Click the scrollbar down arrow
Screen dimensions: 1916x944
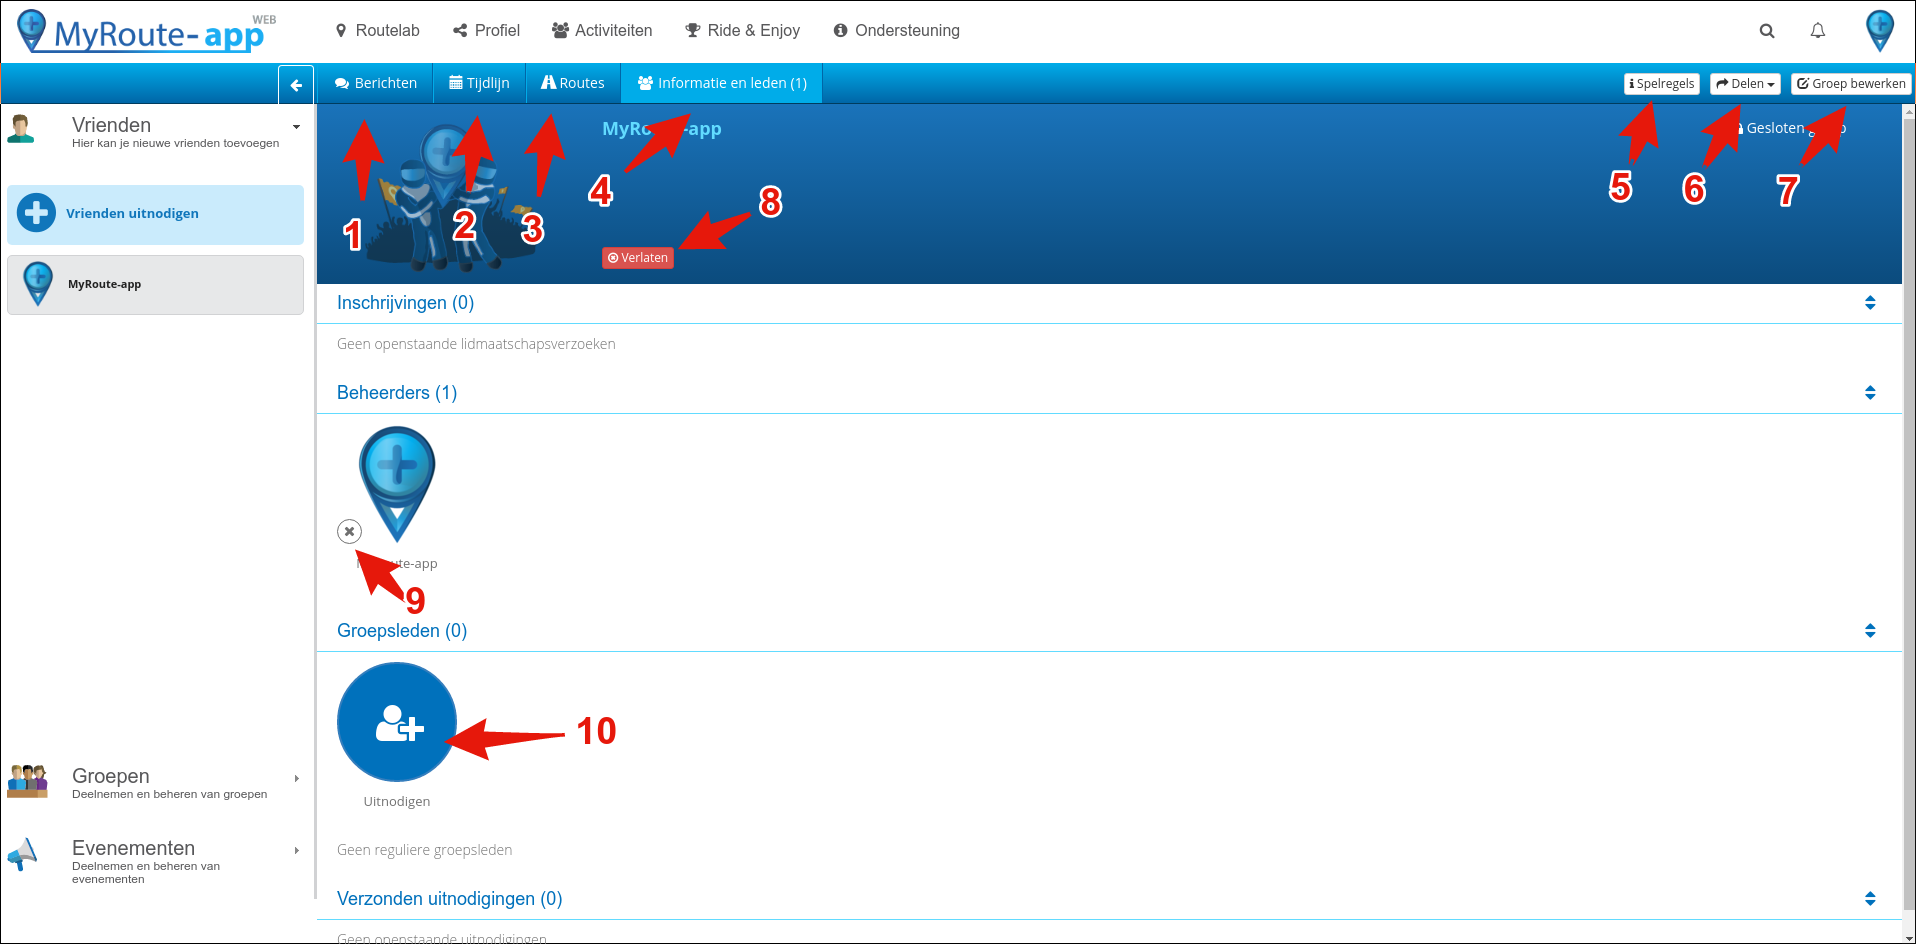point(1909,938)
